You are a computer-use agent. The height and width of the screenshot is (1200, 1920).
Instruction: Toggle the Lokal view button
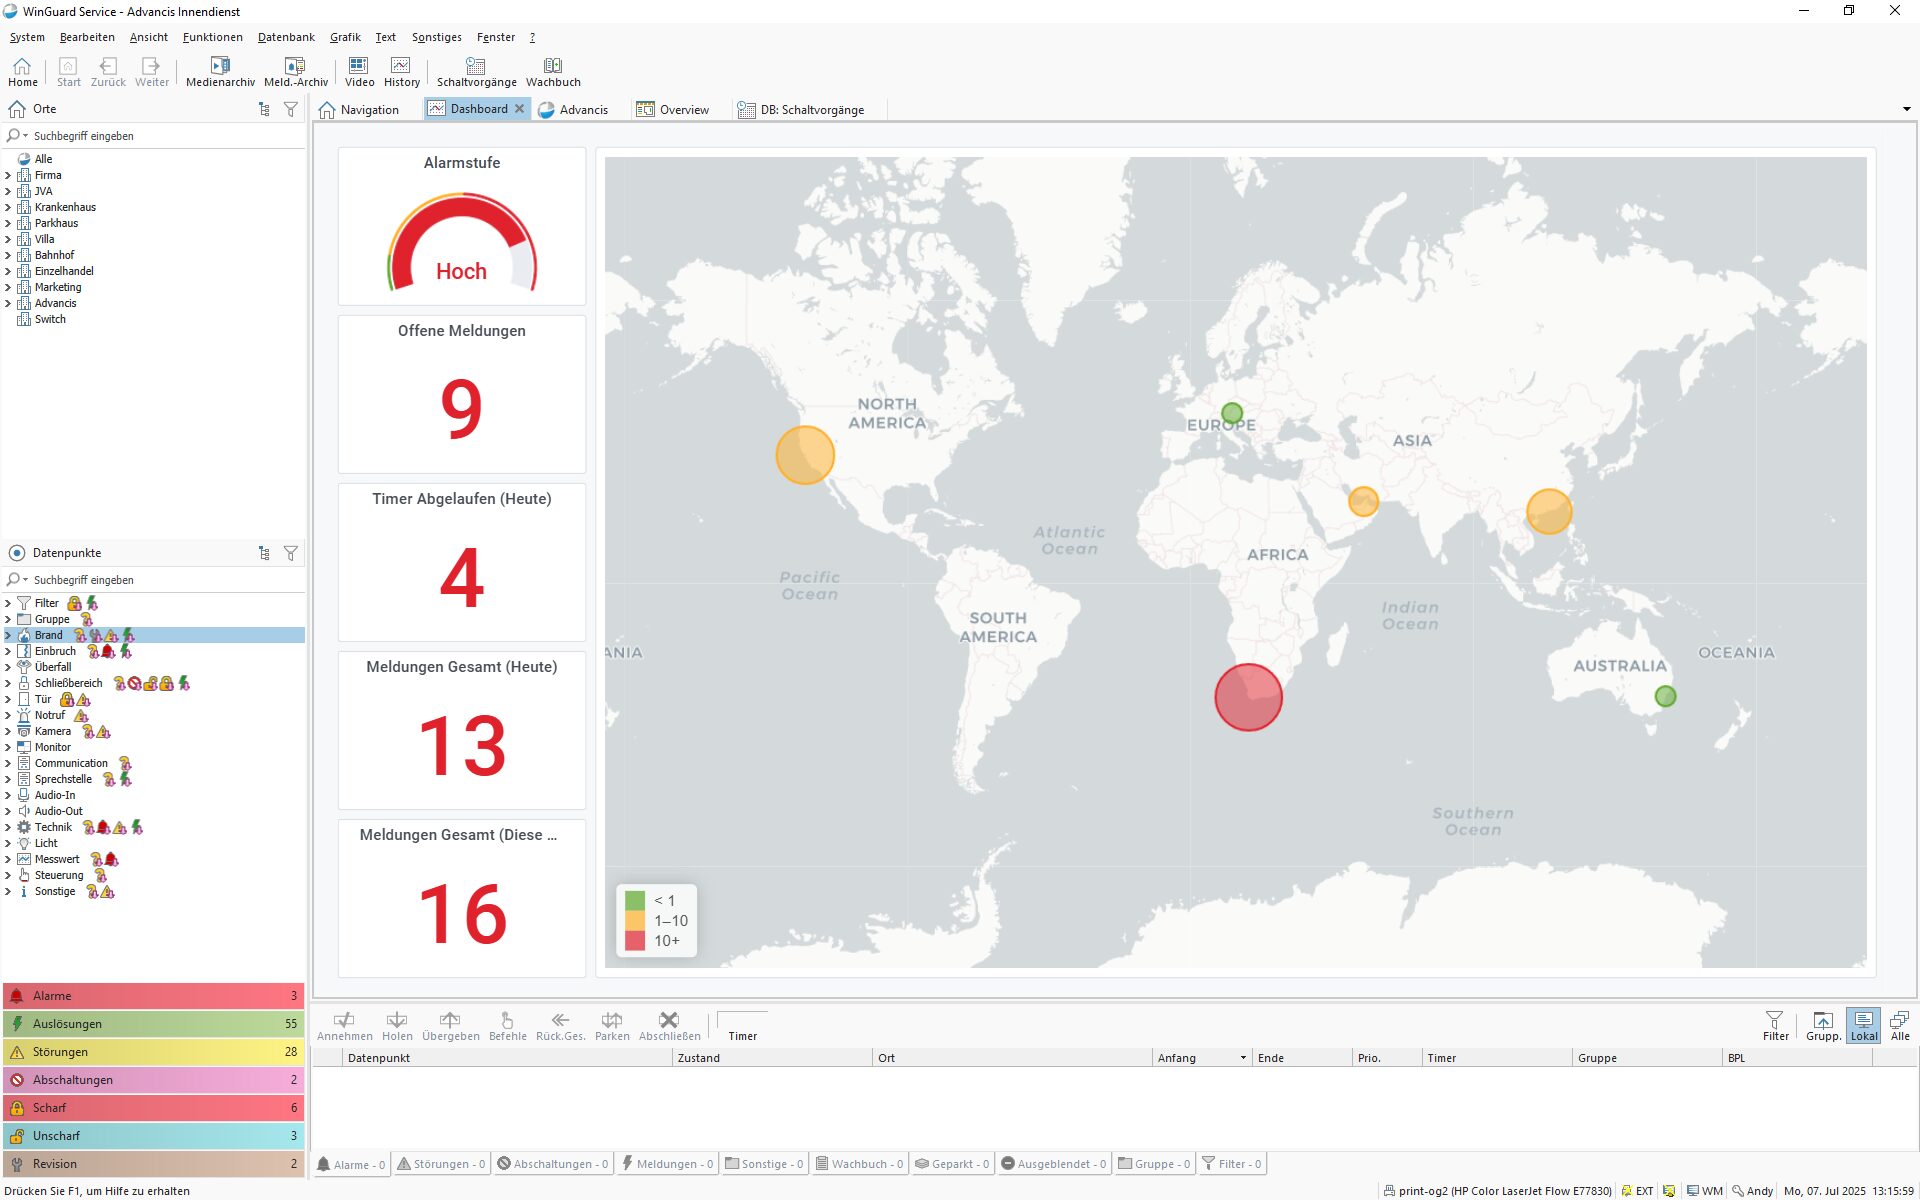1863,1025
